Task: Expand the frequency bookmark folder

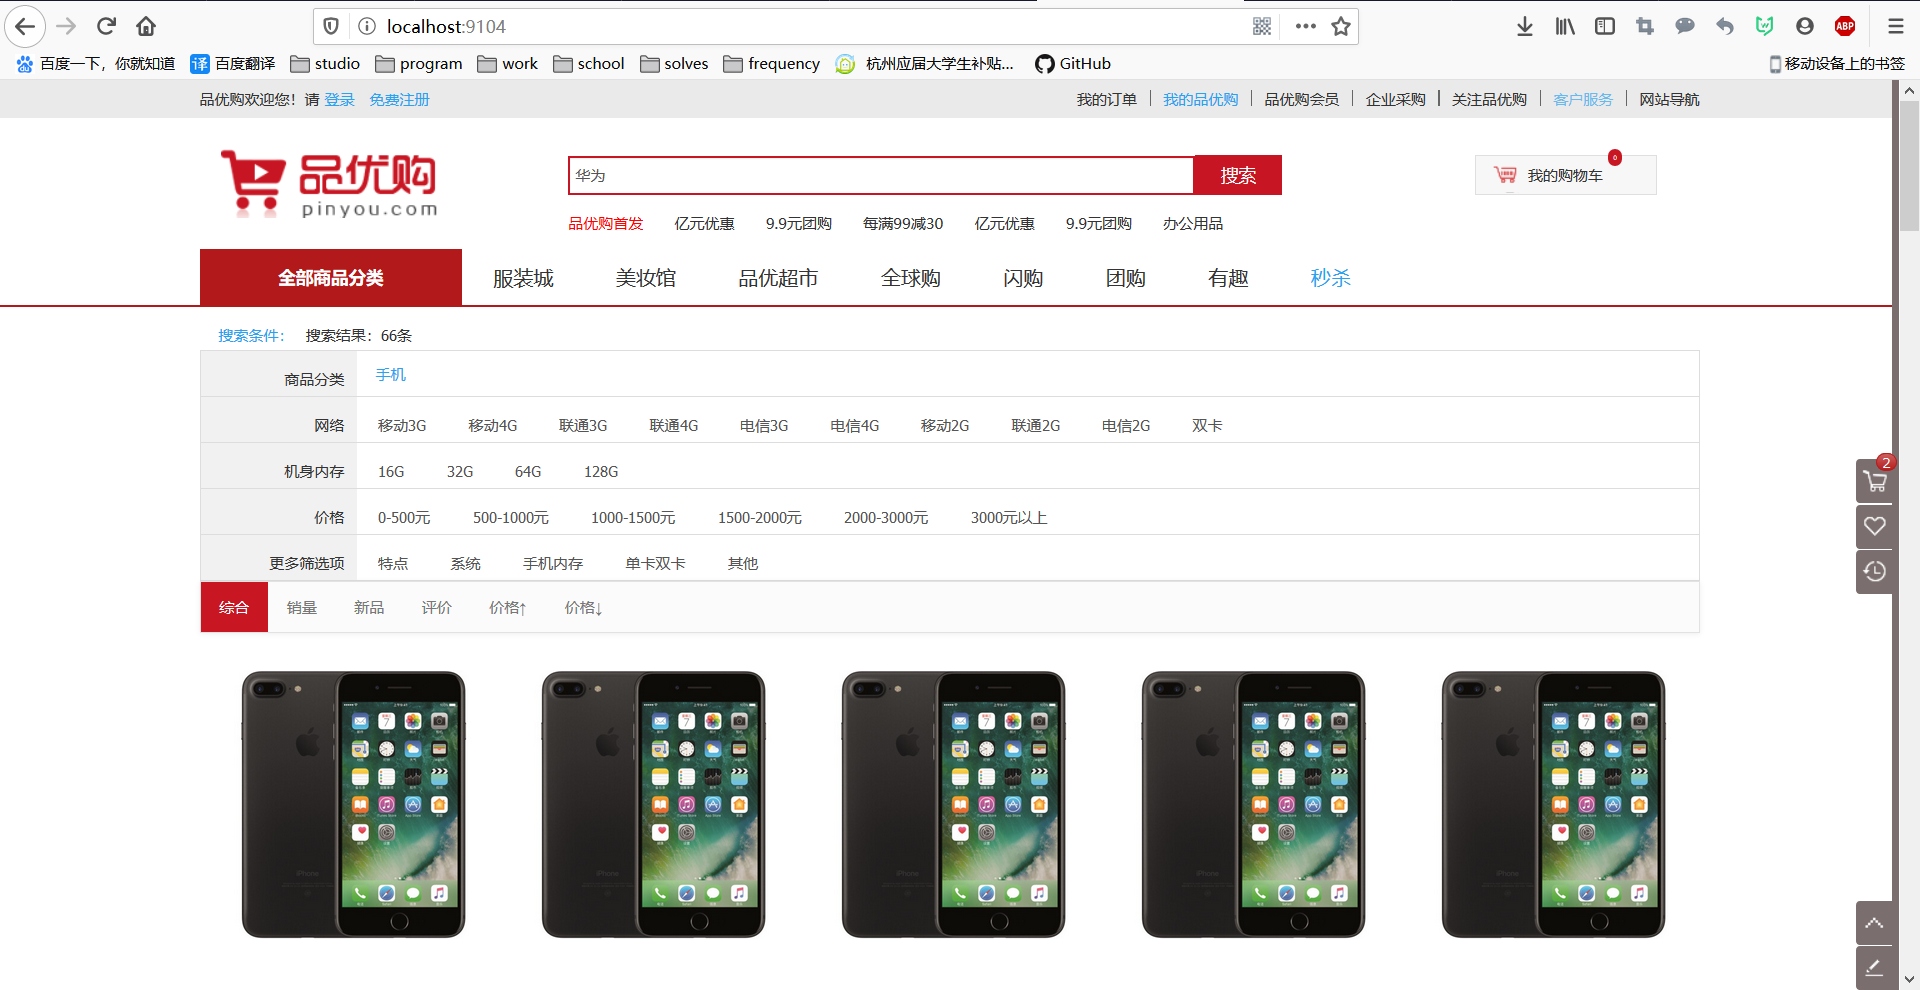Action: coord(772,64)
